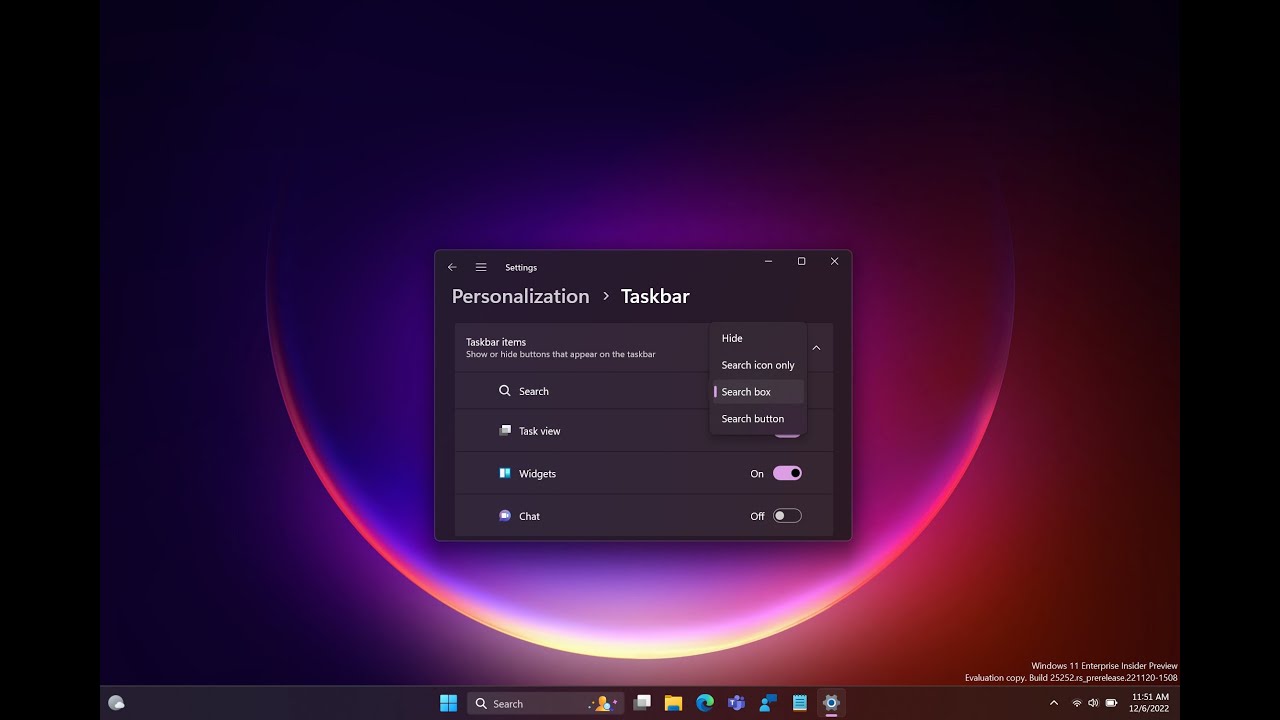
Task: Open the weather widget on taskbar left
Action: (116, 703)
